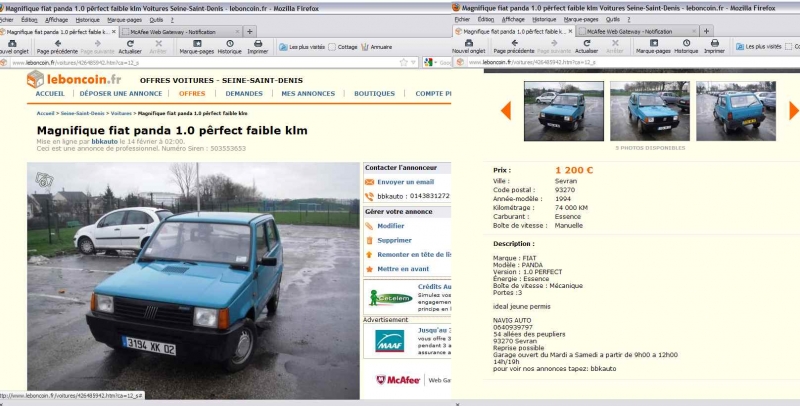Click Modifier to edit the listing
This screenshot has width=800, height=406.
point(391,226)
